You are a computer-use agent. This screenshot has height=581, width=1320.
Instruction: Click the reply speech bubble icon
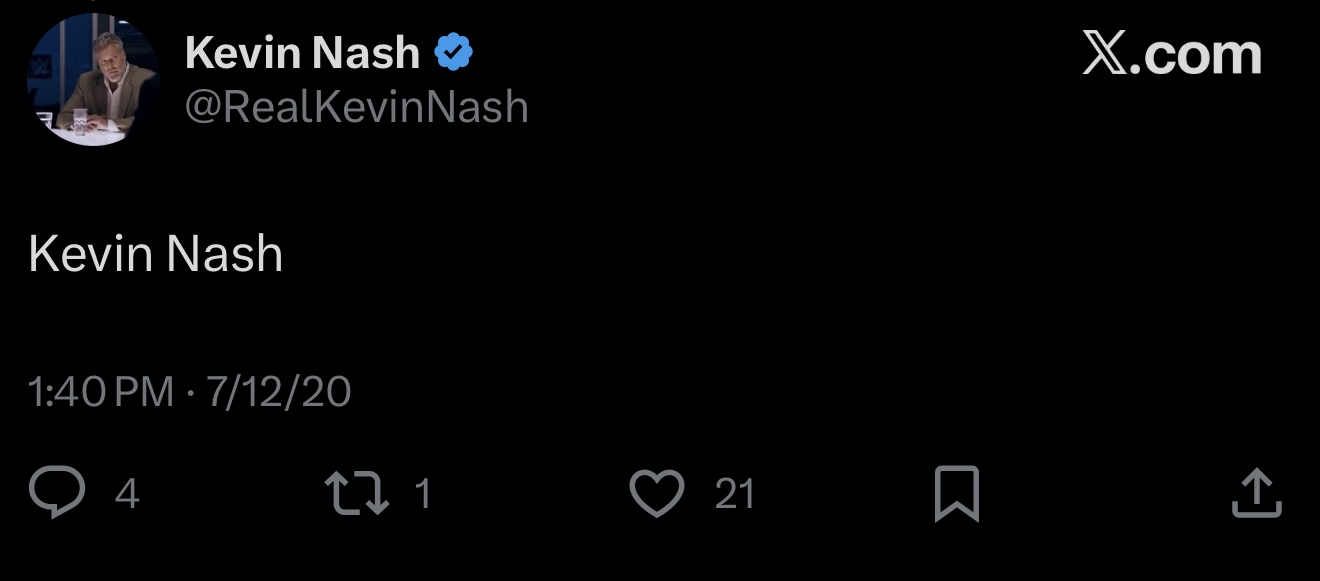pyautogui.click(x=57, y=494)
